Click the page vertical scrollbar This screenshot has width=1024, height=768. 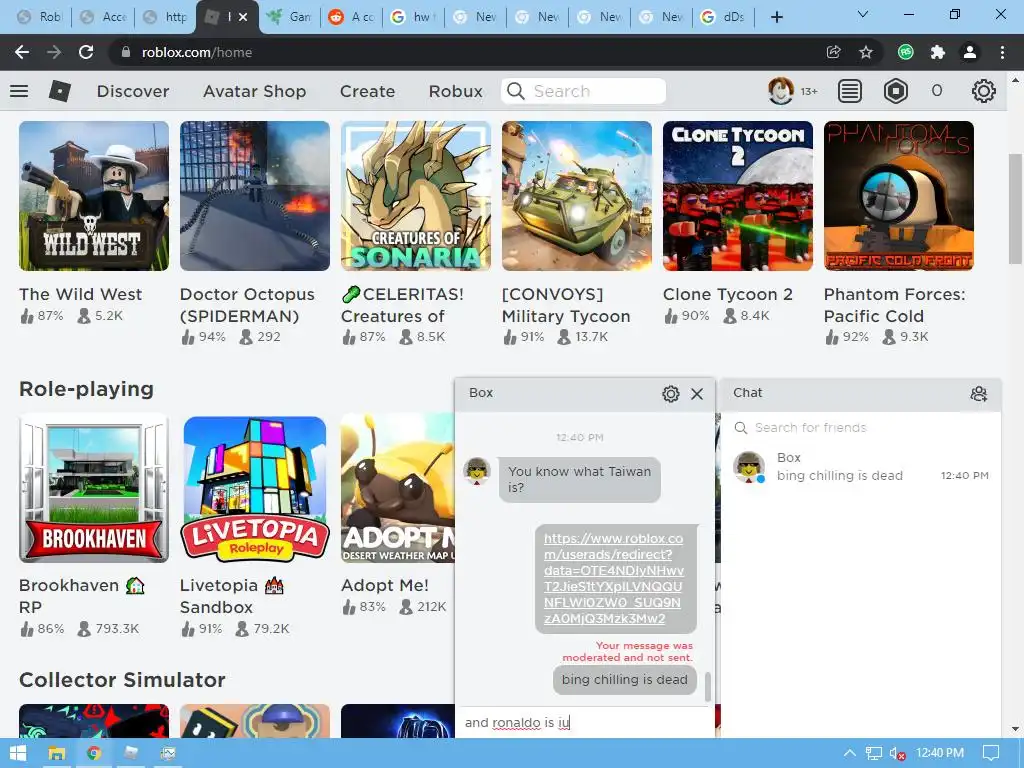[x=1014, y=209]
